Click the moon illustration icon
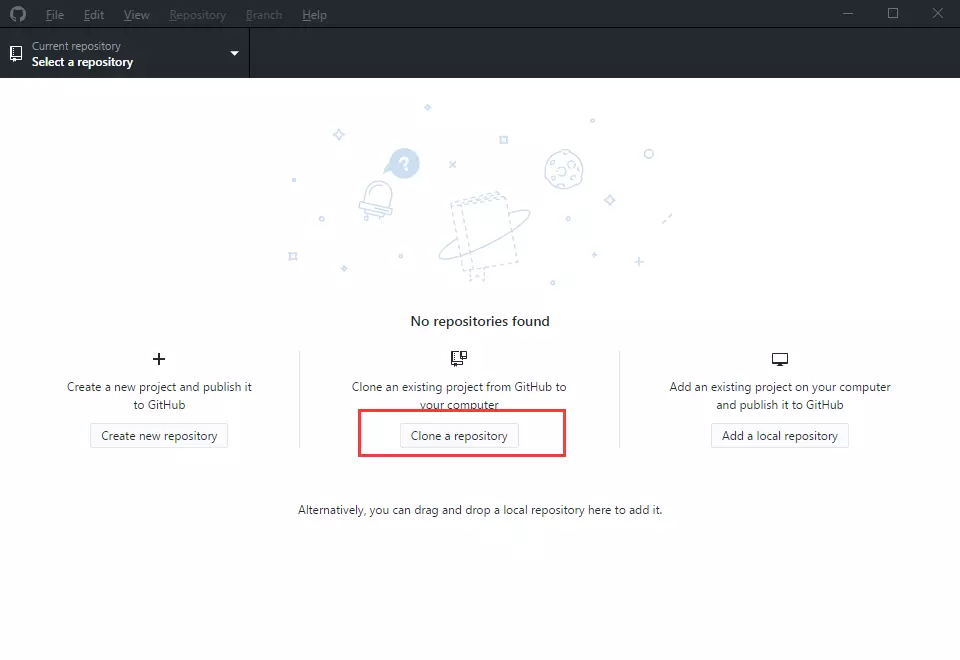 coord(564,169)
